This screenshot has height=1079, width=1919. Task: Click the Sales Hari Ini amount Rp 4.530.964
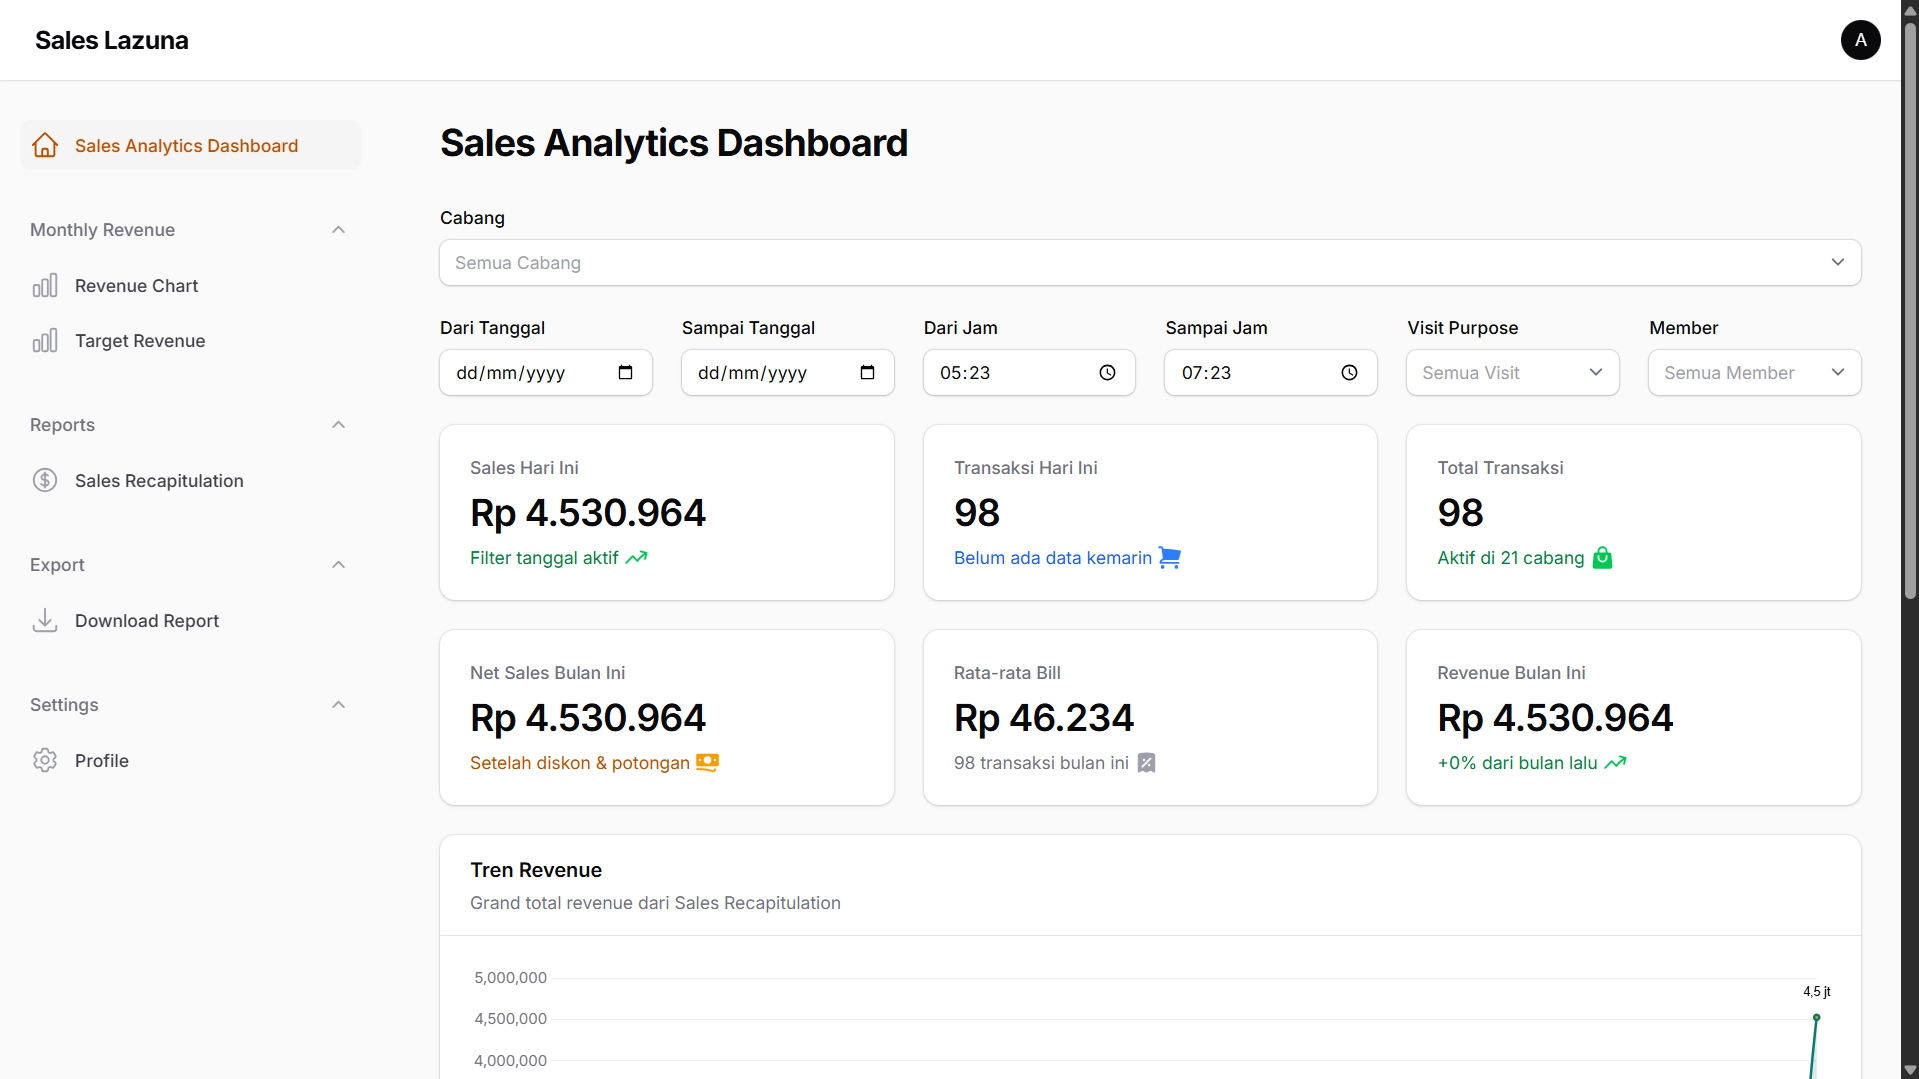[588, 513]
